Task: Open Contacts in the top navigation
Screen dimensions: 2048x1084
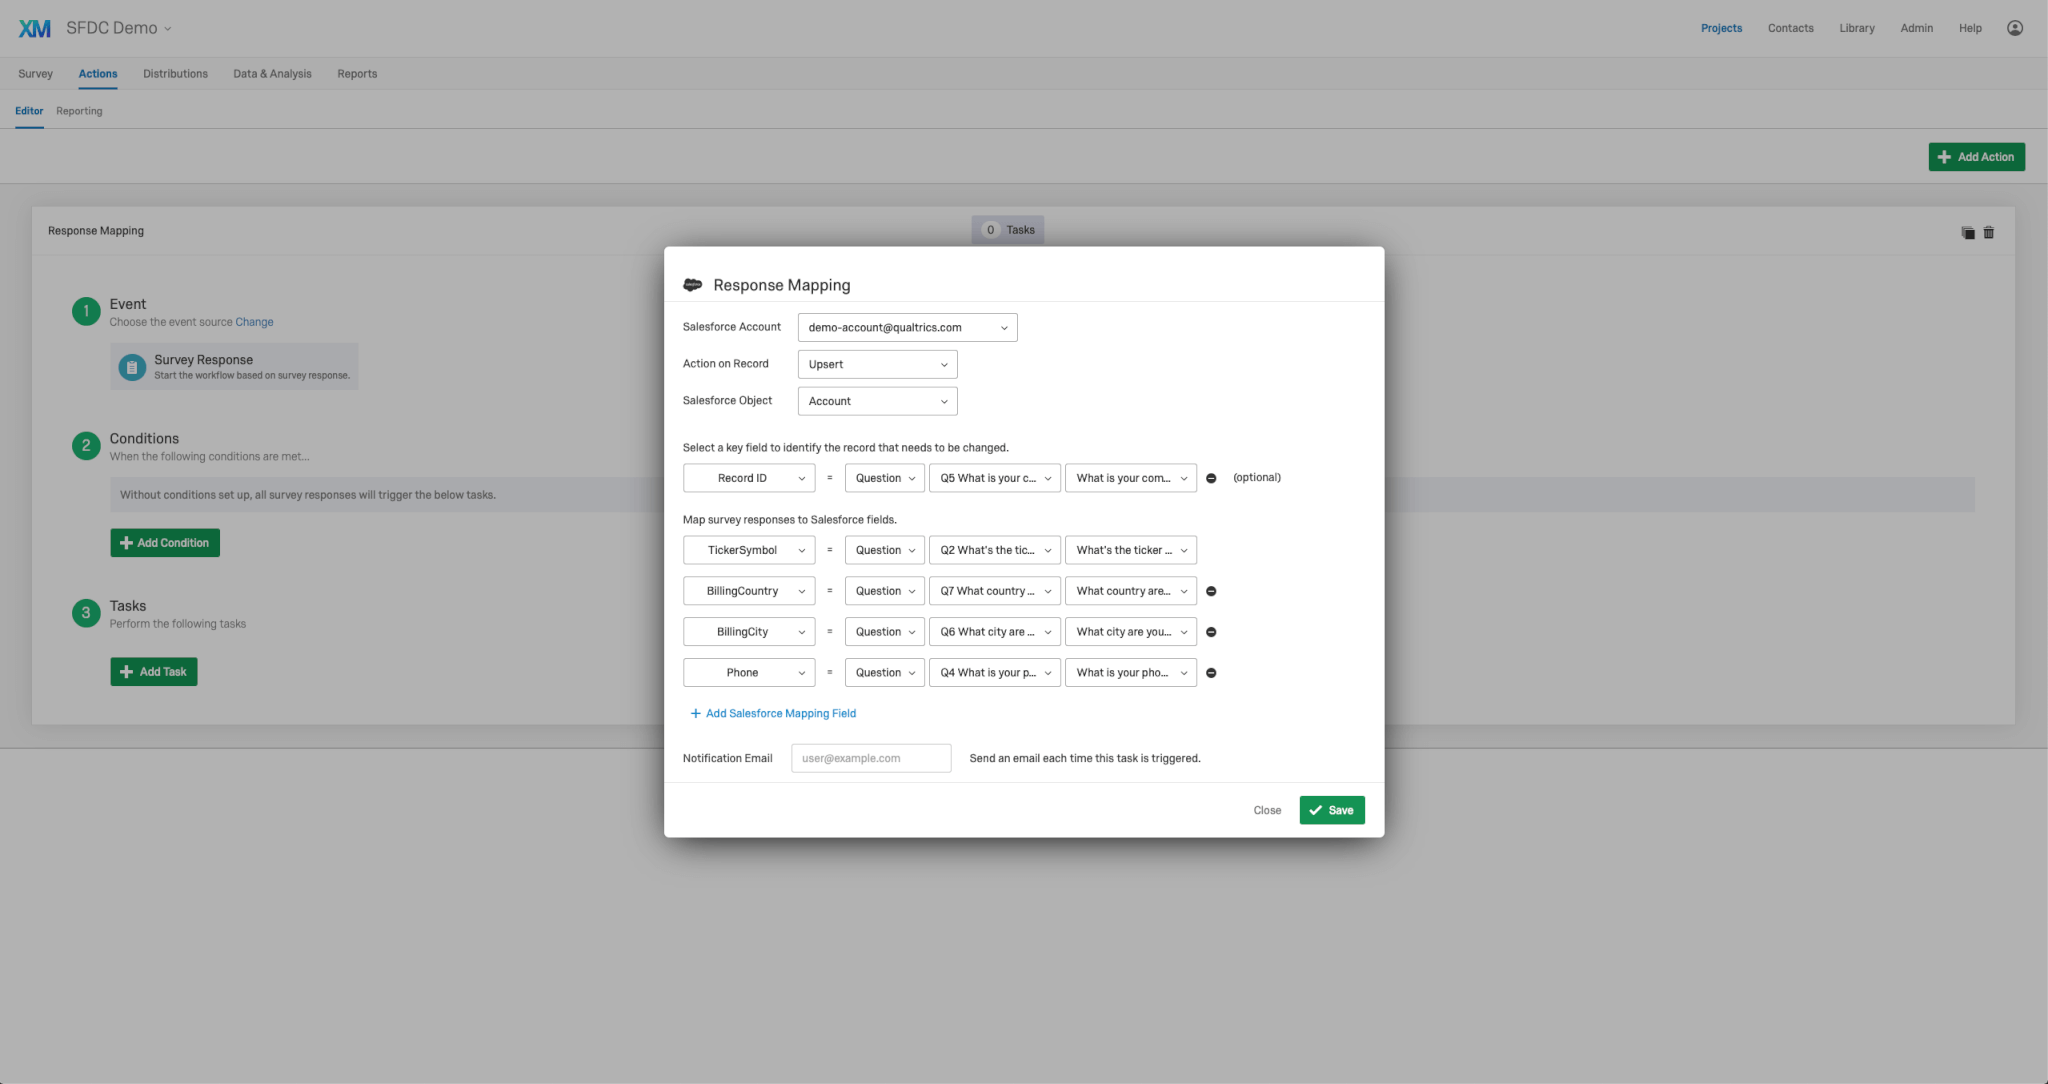Action: (1790, 28)
